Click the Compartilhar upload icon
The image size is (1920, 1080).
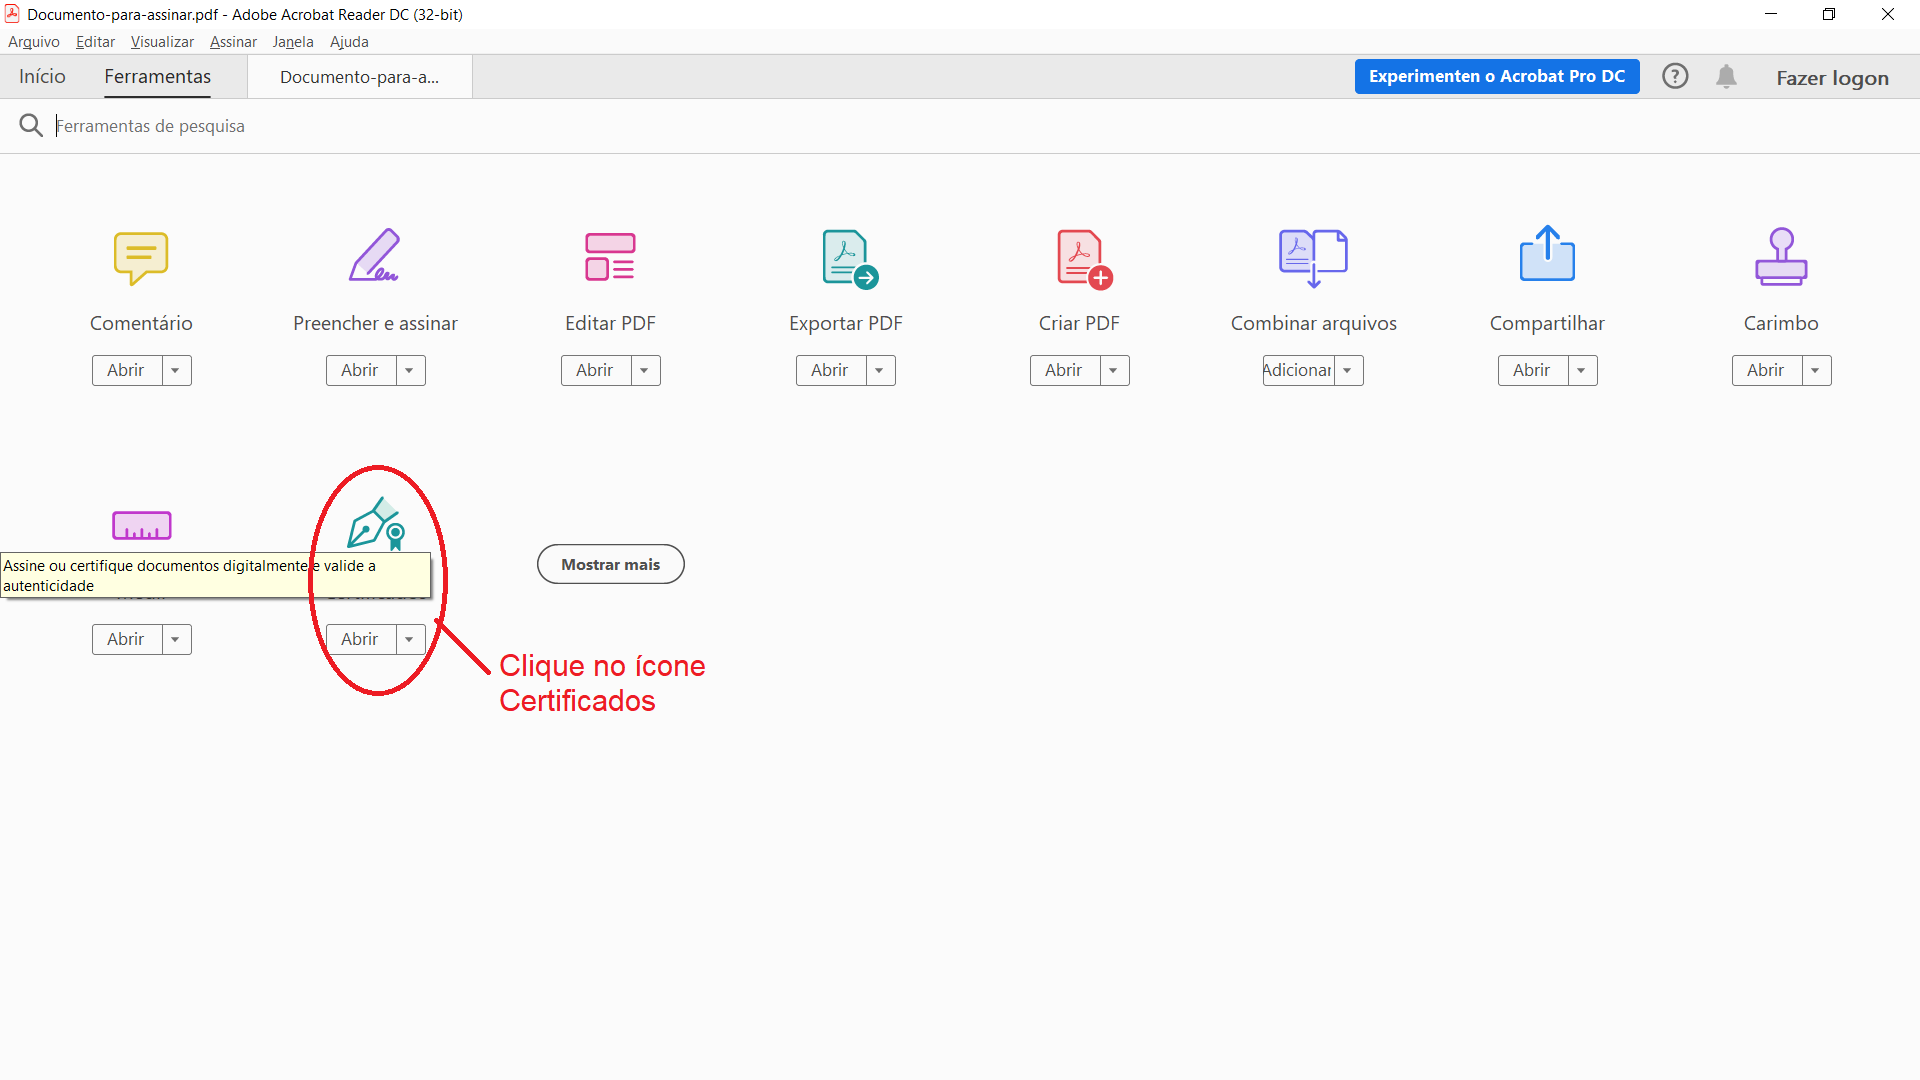pyautogui.click(x=1547, y=254)
